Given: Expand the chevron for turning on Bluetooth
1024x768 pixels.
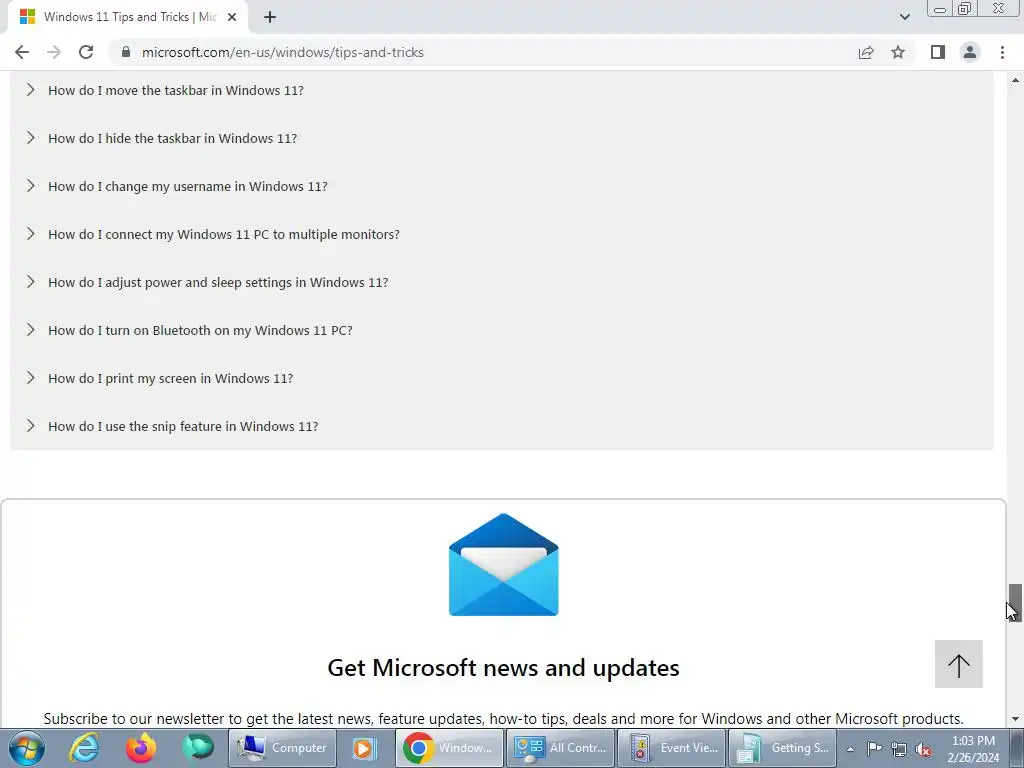Looking at the screenshot, I should click(31, 330).
